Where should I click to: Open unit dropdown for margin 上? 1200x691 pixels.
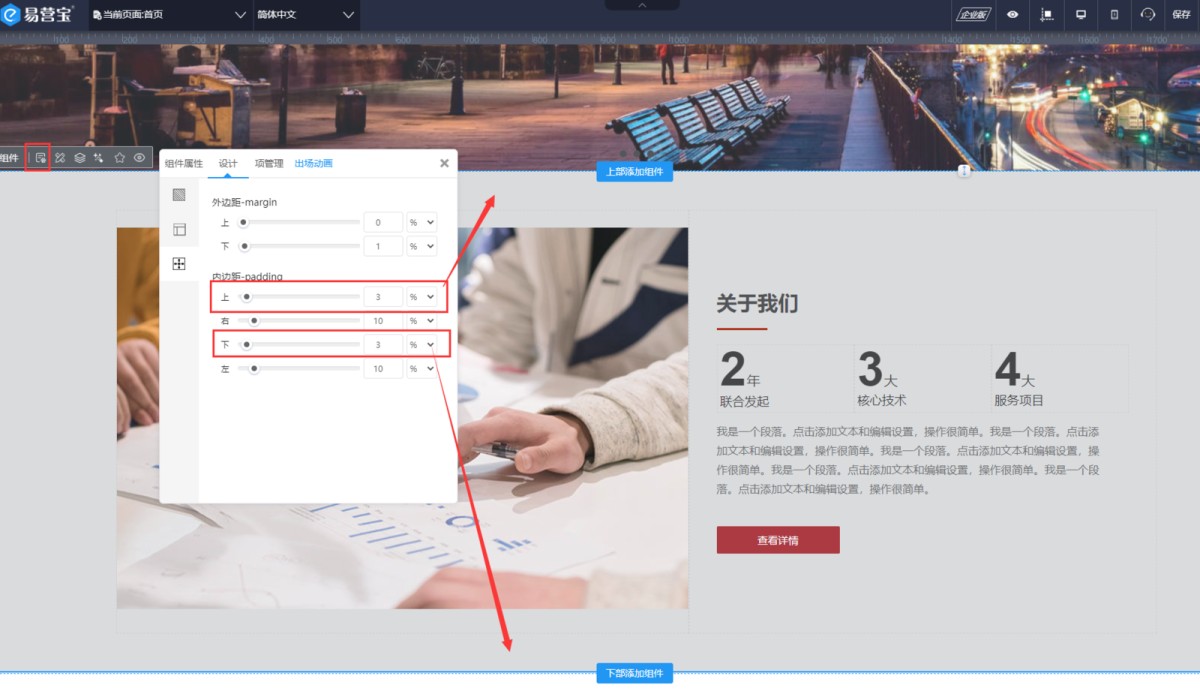pyautogui.click(x=422, y=222)
